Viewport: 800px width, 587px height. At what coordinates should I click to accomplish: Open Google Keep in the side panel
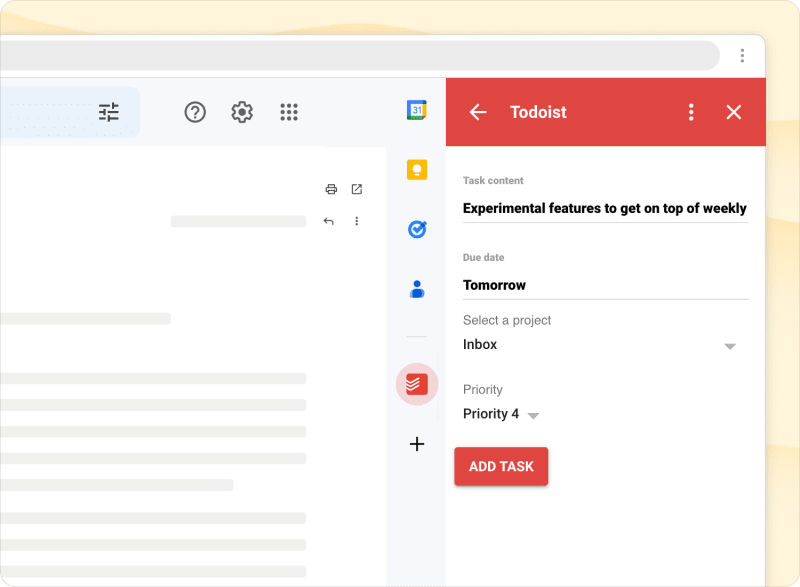pos(417,171)
